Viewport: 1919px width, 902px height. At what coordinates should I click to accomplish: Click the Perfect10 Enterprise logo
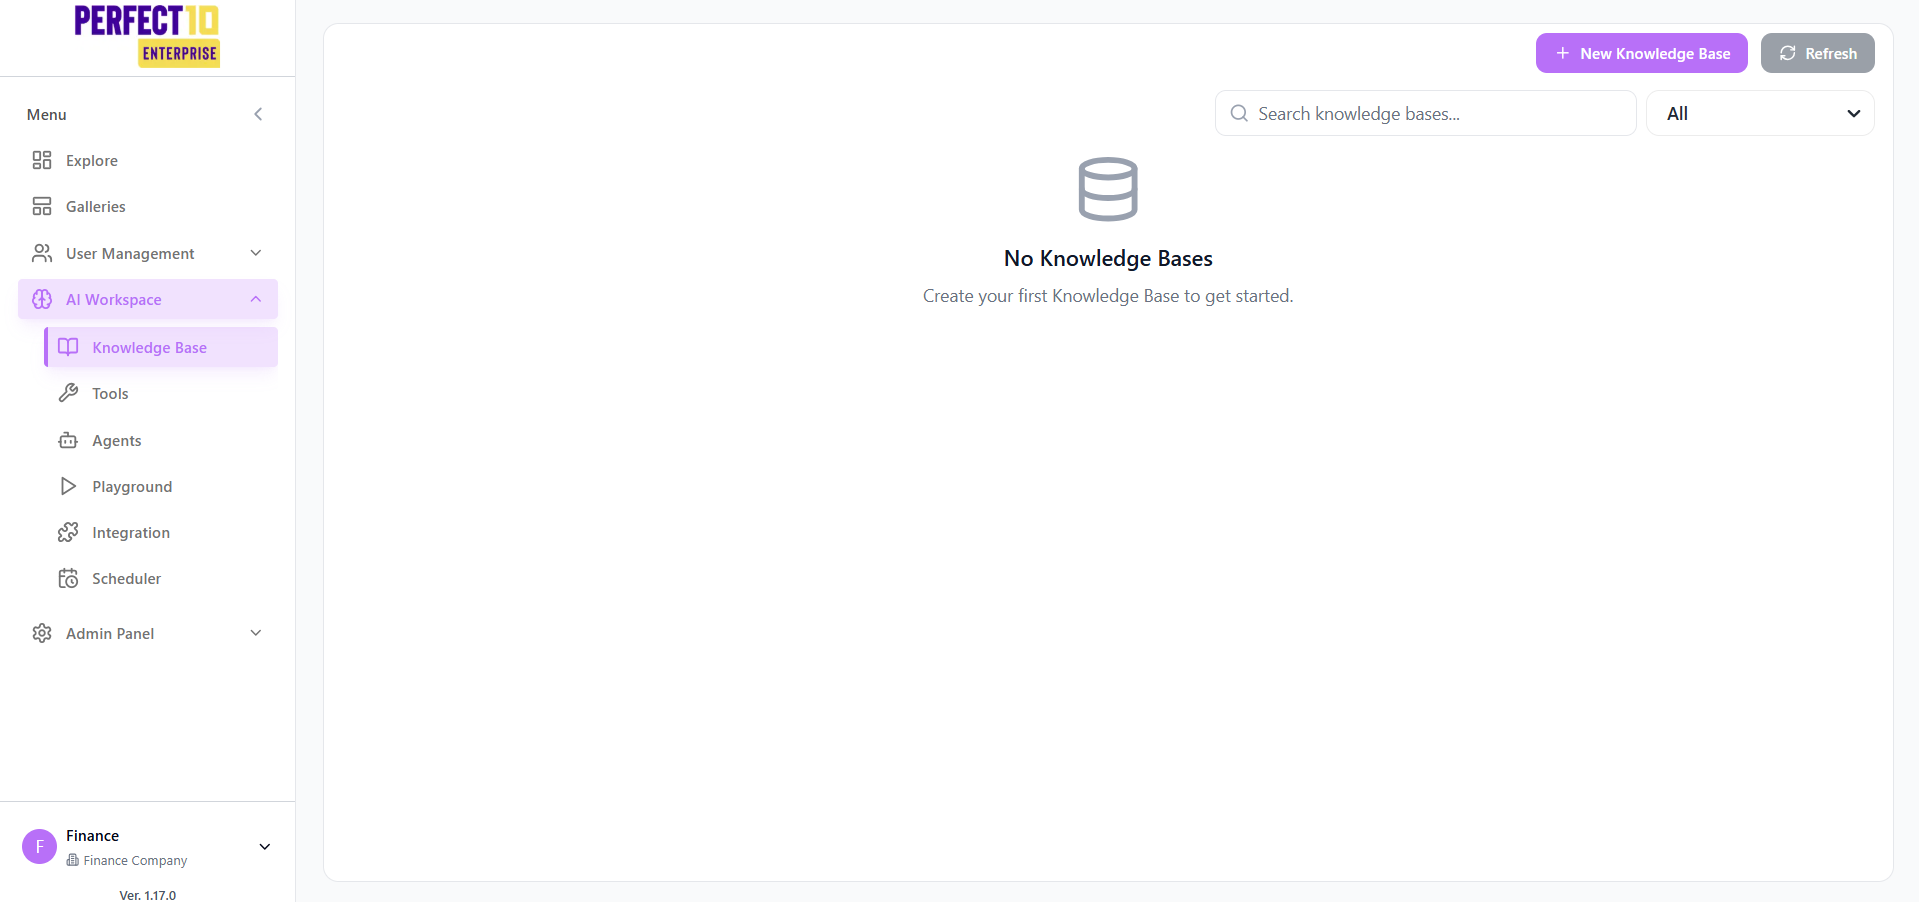click(147, 36)
